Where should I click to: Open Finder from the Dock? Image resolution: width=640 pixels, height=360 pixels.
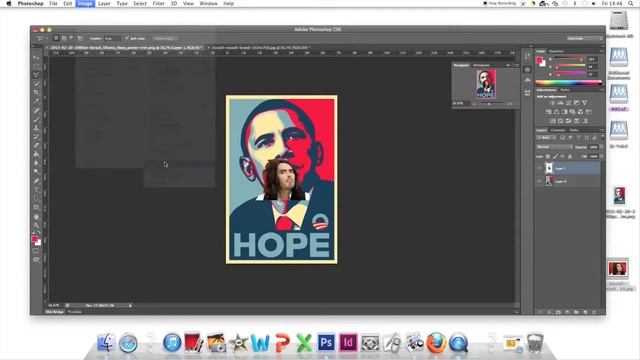[x=106, y=342]
